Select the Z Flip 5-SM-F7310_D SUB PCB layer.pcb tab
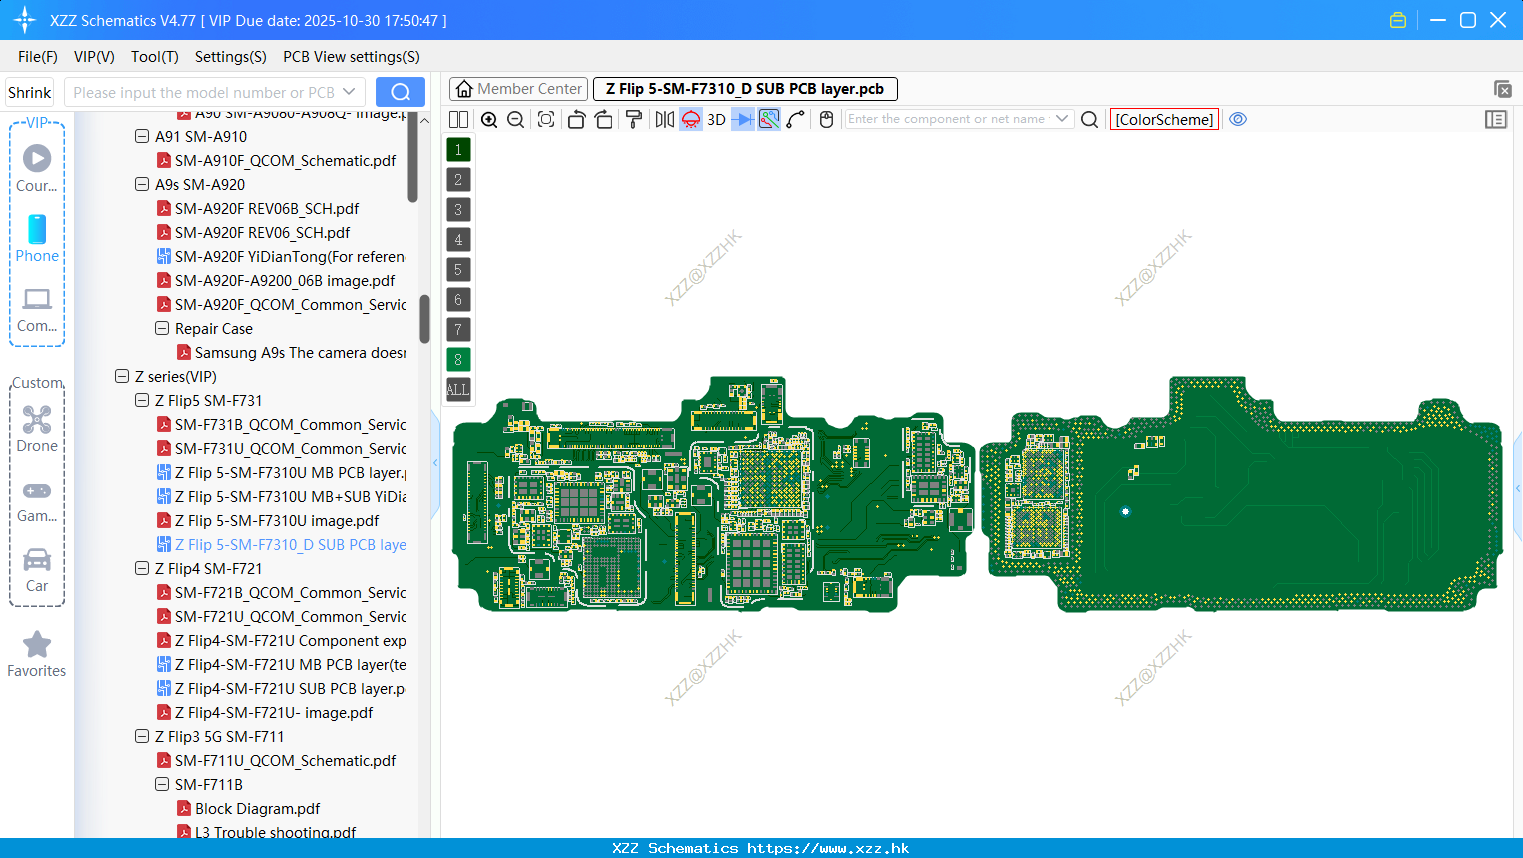Image resolution: width=1523 pixels, height=858 pixels. coord(745,89)
